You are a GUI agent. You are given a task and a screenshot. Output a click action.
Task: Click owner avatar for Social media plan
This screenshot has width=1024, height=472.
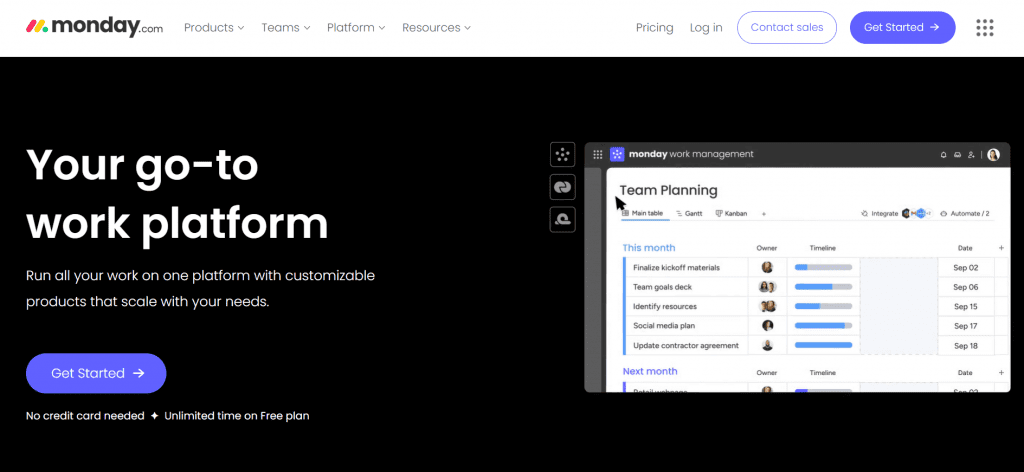point(767,325)
